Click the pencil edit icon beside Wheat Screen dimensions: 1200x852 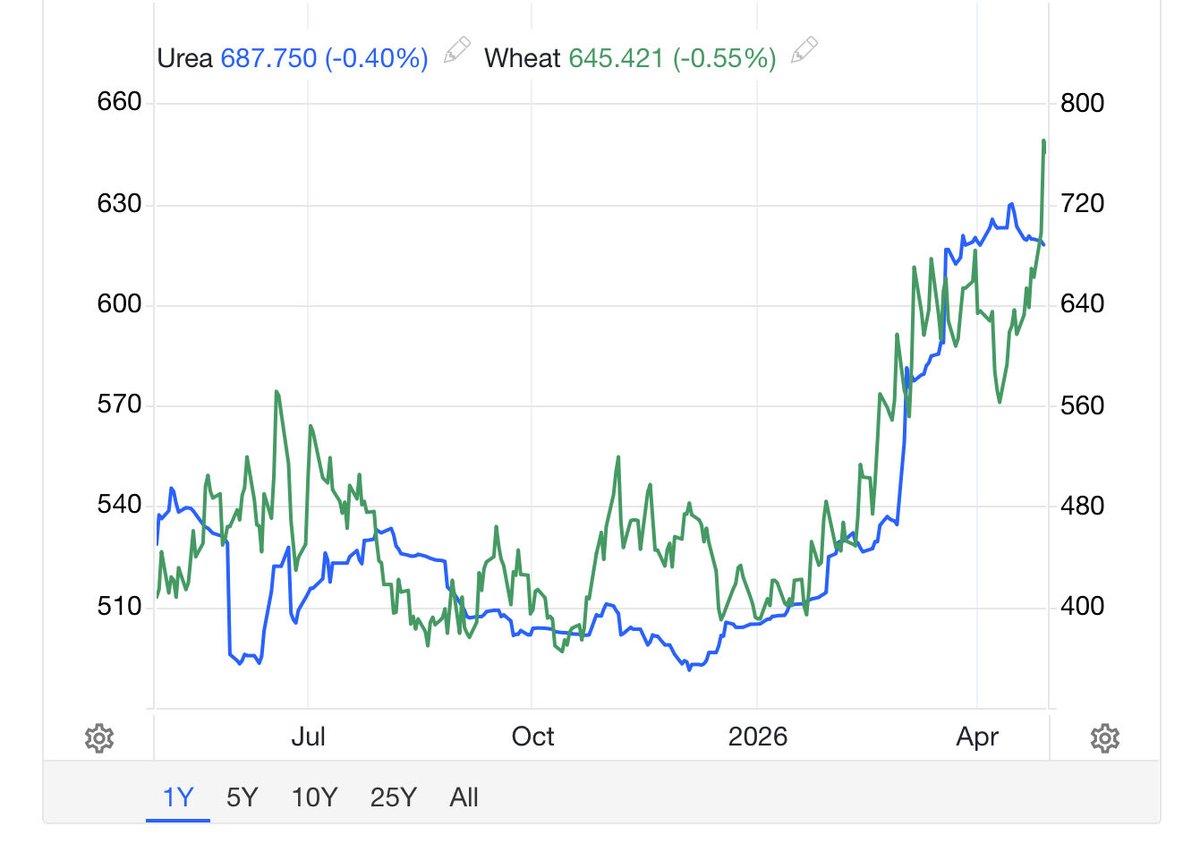(804, 50)
